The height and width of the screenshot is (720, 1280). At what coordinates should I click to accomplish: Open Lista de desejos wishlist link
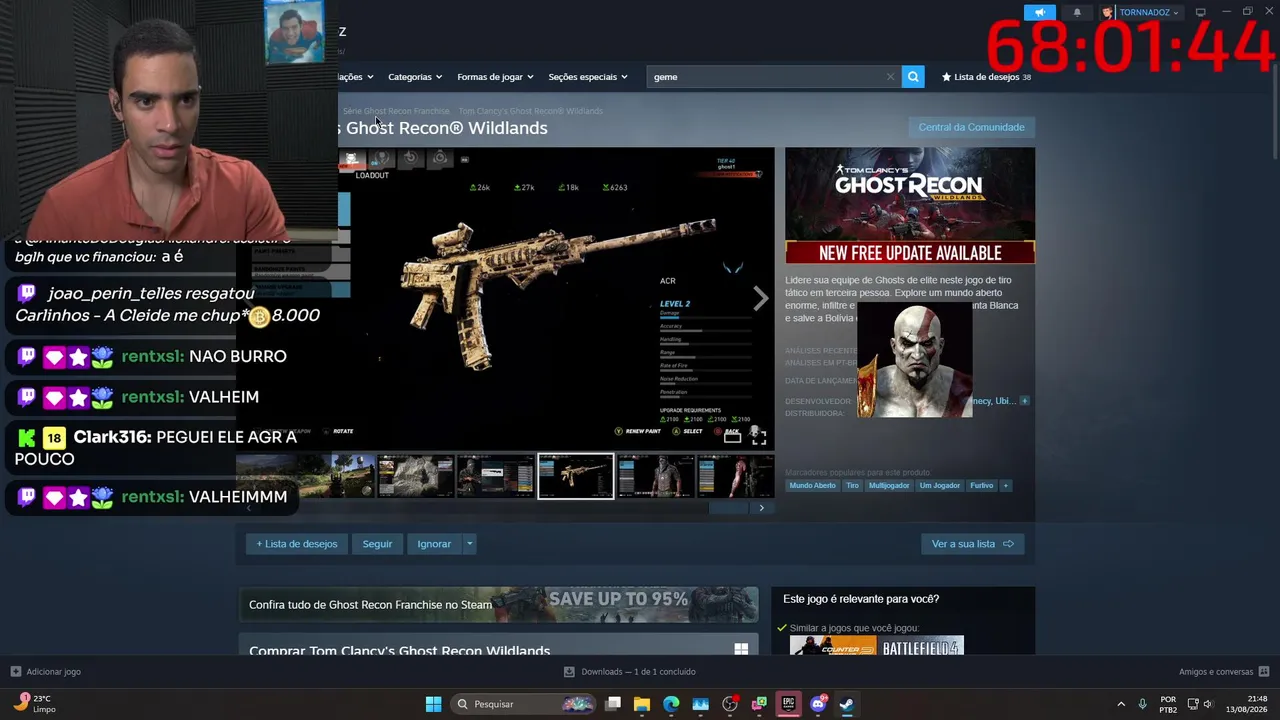tap(986, 77)
